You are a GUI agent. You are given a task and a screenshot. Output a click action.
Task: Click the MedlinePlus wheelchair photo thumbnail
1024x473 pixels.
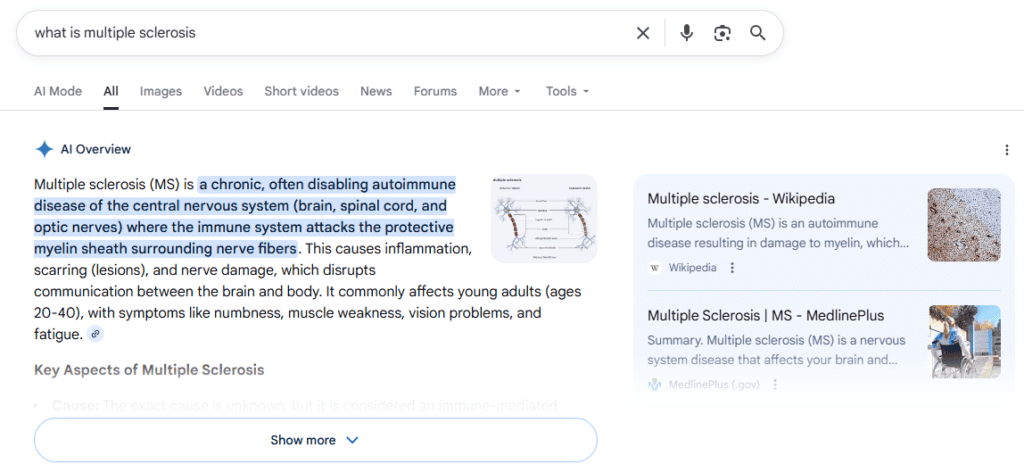pos(964,342)
